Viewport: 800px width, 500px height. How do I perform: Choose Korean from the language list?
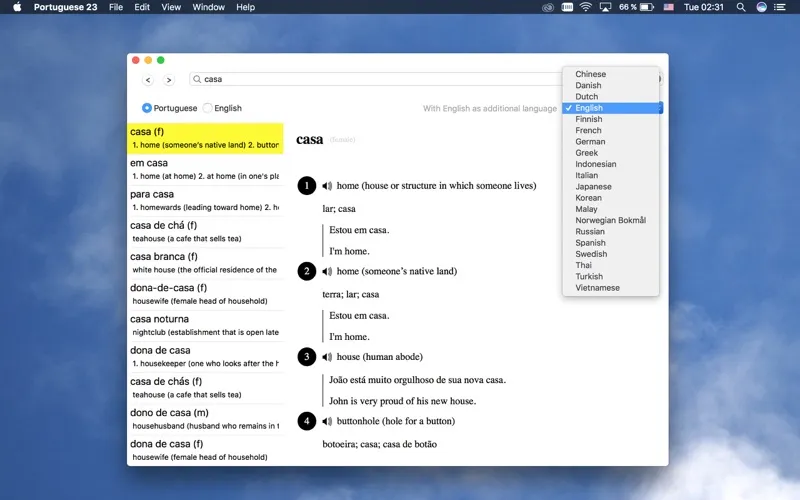(611, 198)
